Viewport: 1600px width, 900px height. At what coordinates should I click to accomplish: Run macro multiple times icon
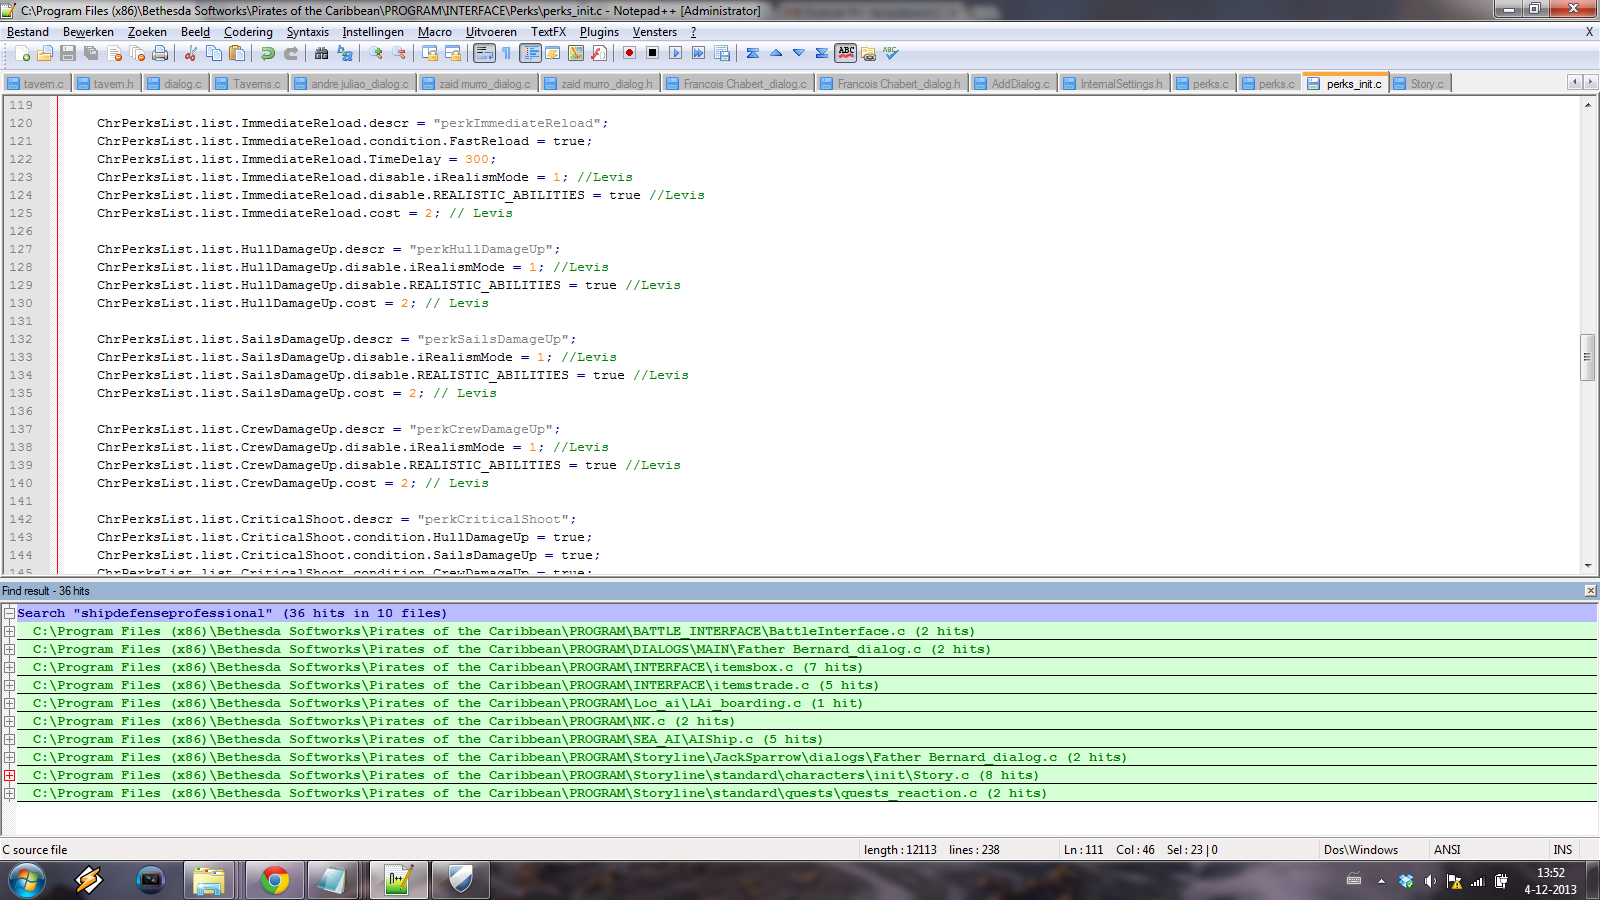(698, 53)
